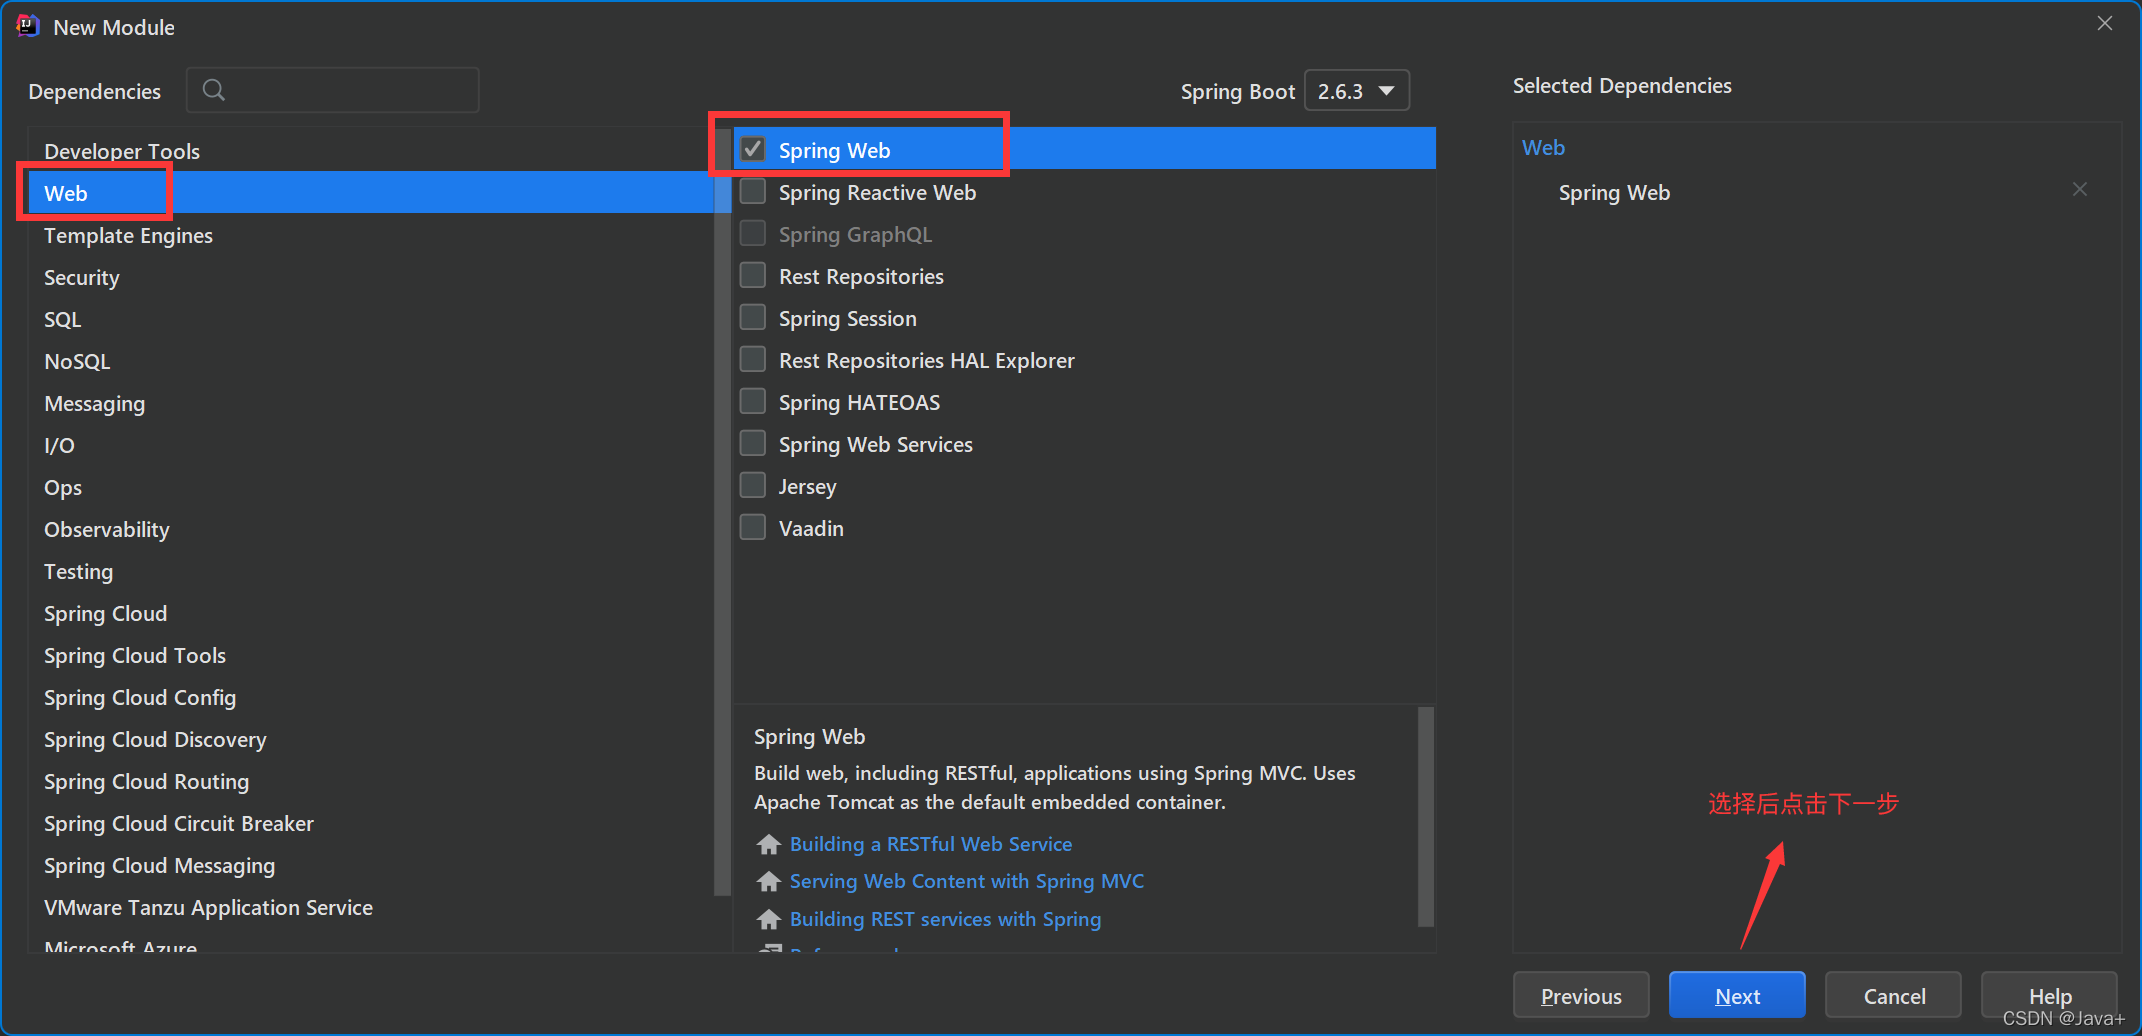Check the Spring GraphQL checkbox
This screenshot has width=2142, height=1036.
(x=753, y=233)
